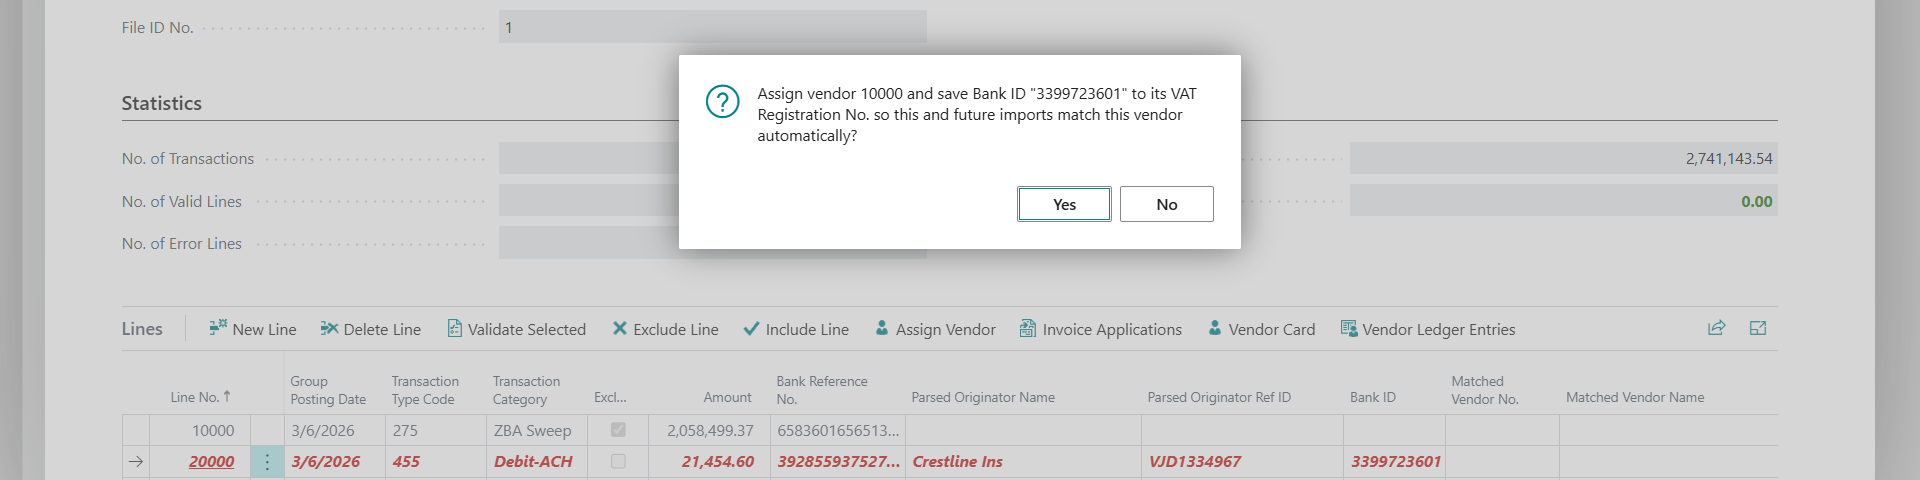Sort by Line No. column header
The image size is (1920, 480).
200,397
